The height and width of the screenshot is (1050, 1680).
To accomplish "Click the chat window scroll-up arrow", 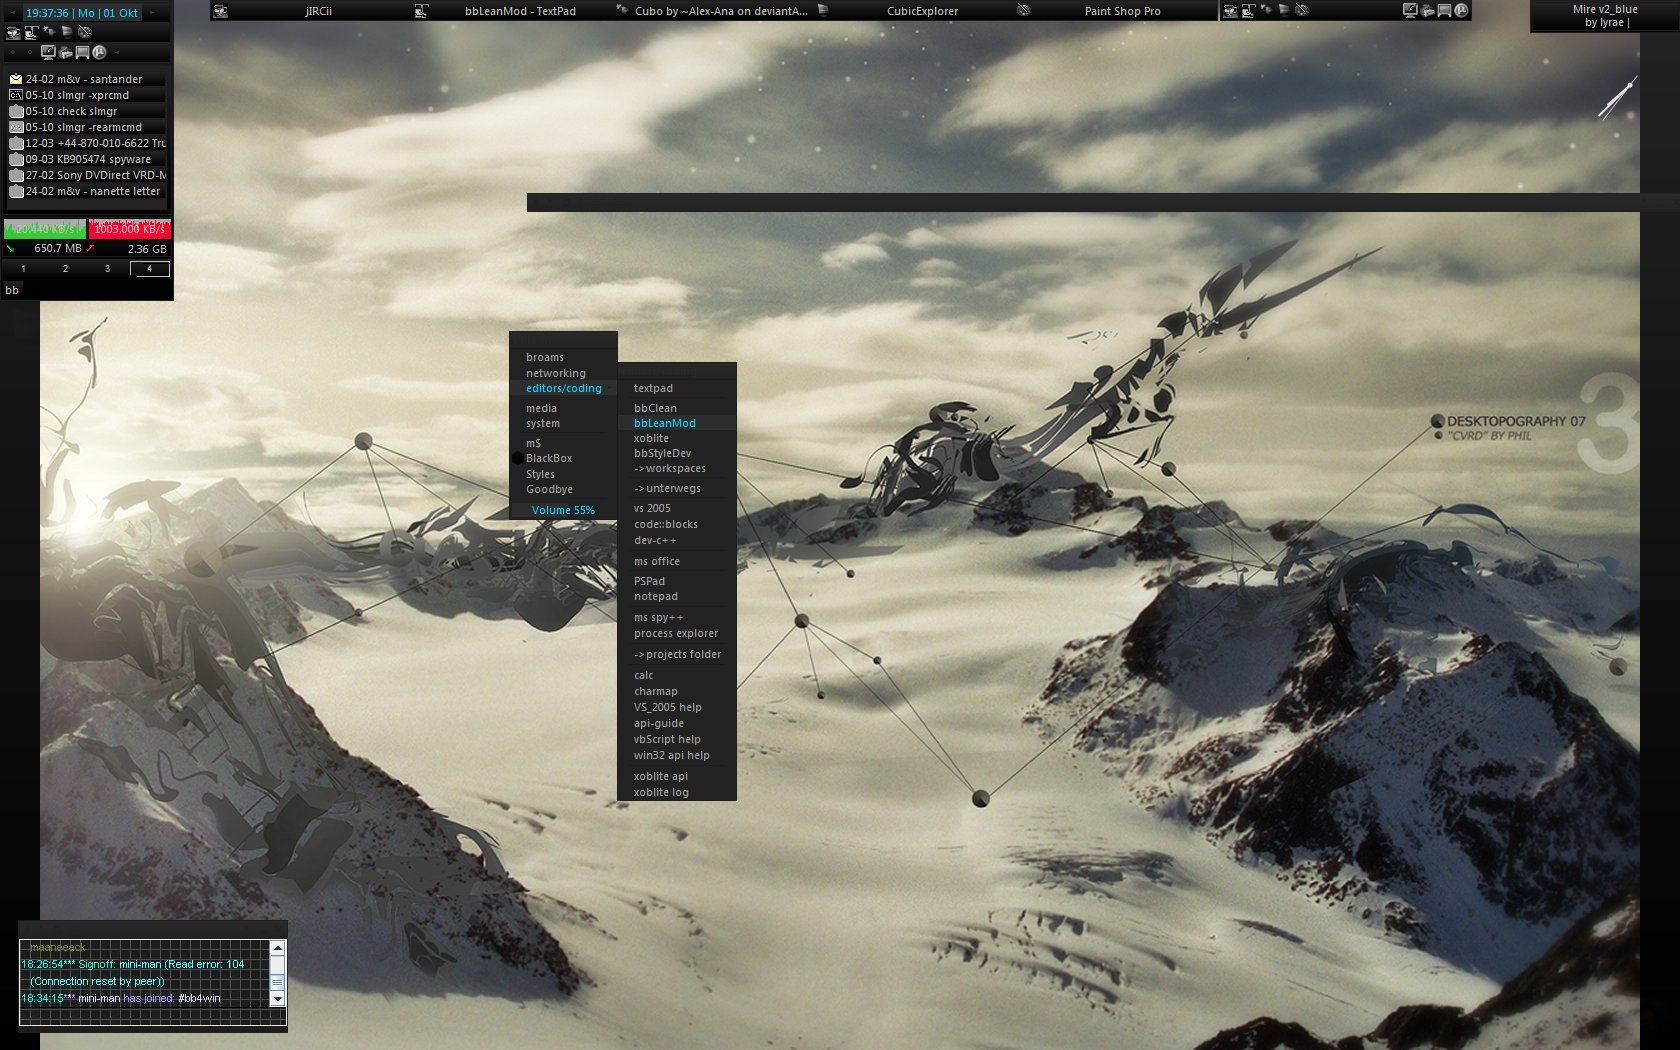I will (278, 947).
